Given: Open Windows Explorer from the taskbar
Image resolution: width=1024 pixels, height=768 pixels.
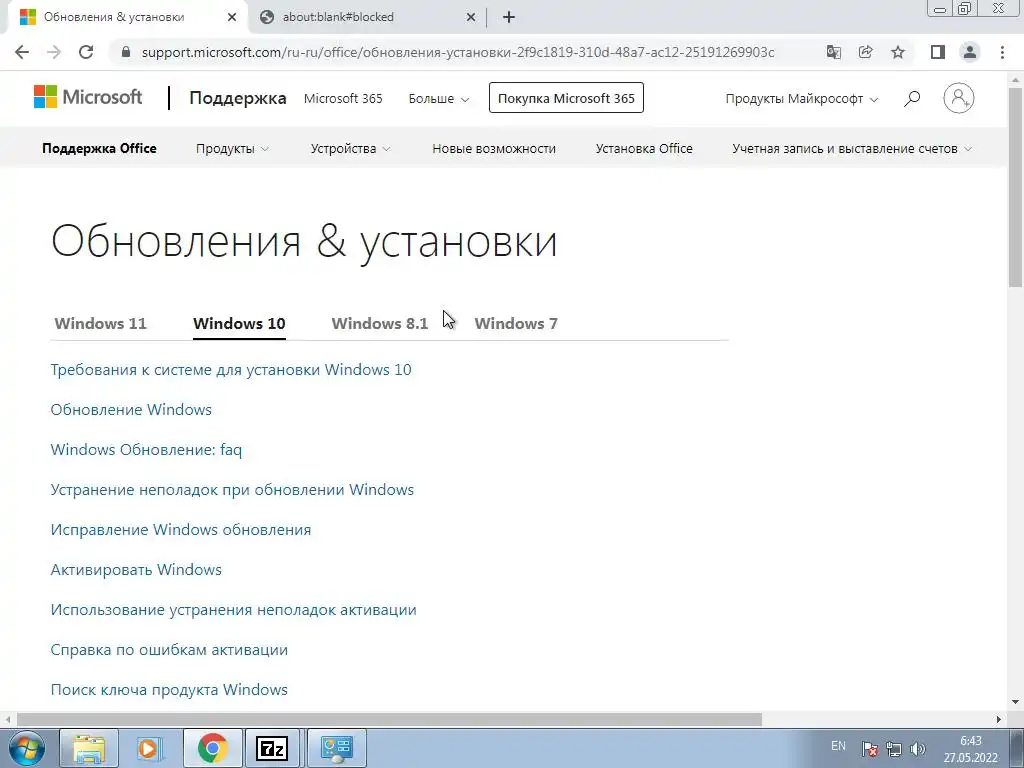Looking at the screenshot, I should [x=89, y=748].
